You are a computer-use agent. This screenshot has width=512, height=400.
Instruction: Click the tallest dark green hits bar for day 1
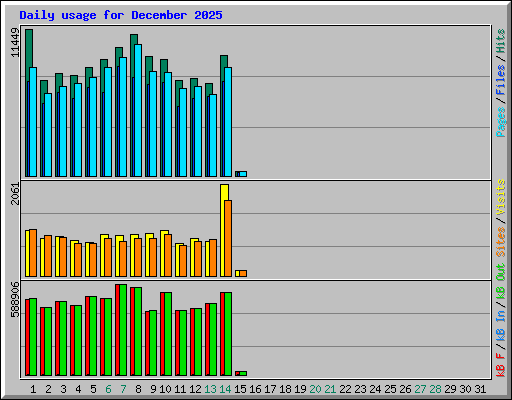pyautogui.click(x=29, y=48)
